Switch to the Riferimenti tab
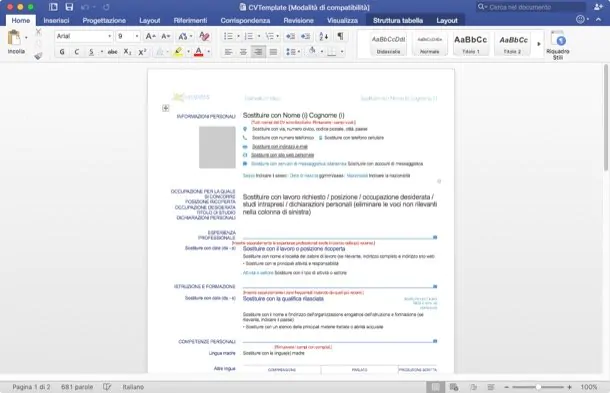Image resolution: width=610 pixels, height=393 pixels. tap(190, 20)
